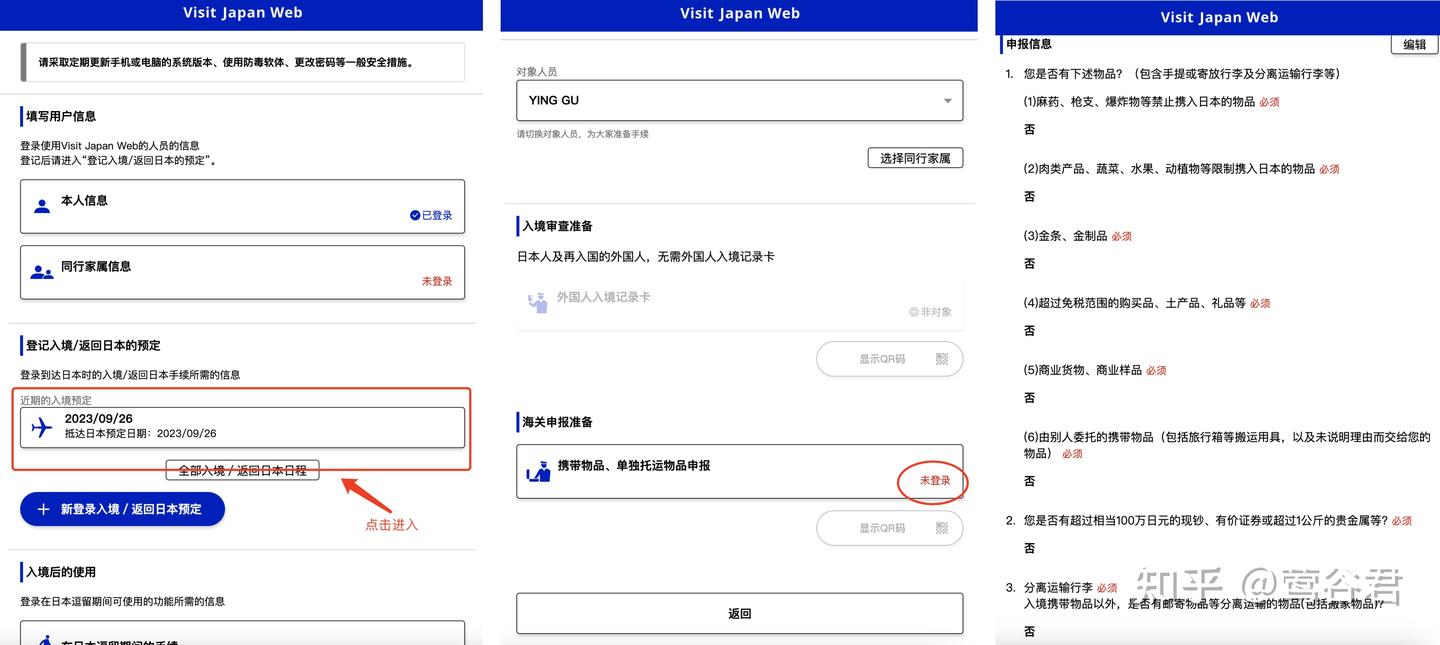Click question (5)商业货物、商业样品 text

pos(1082,370)
